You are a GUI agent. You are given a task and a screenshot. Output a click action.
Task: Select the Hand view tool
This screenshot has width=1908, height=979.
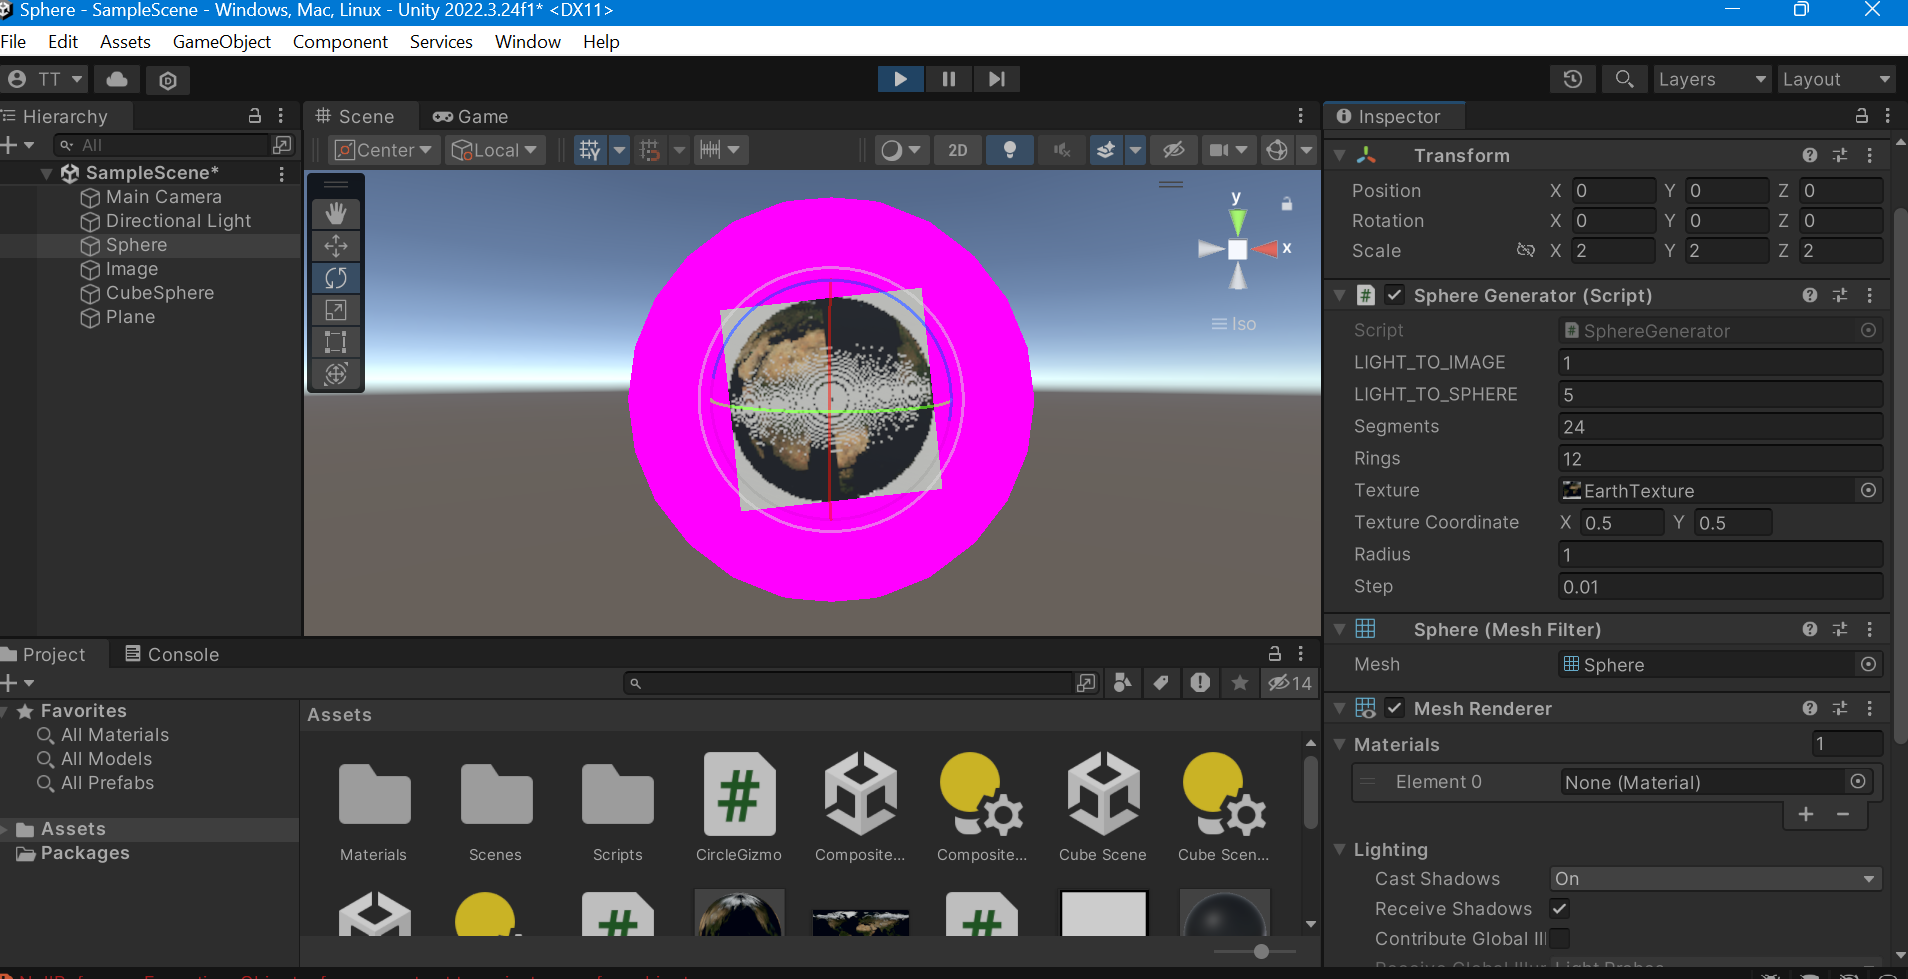pos(336,213)
